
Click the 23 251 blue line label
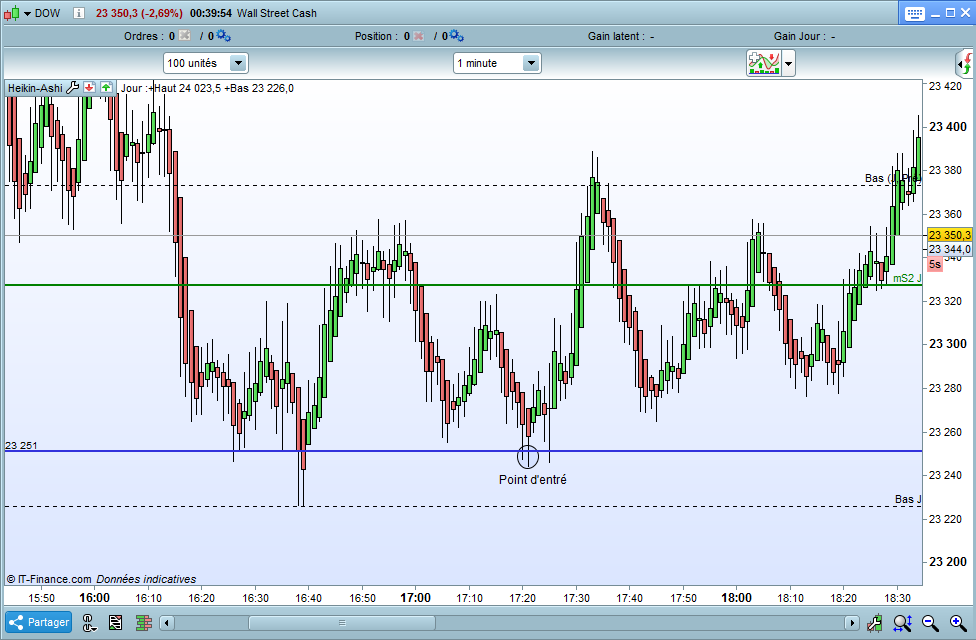(21, 445)
